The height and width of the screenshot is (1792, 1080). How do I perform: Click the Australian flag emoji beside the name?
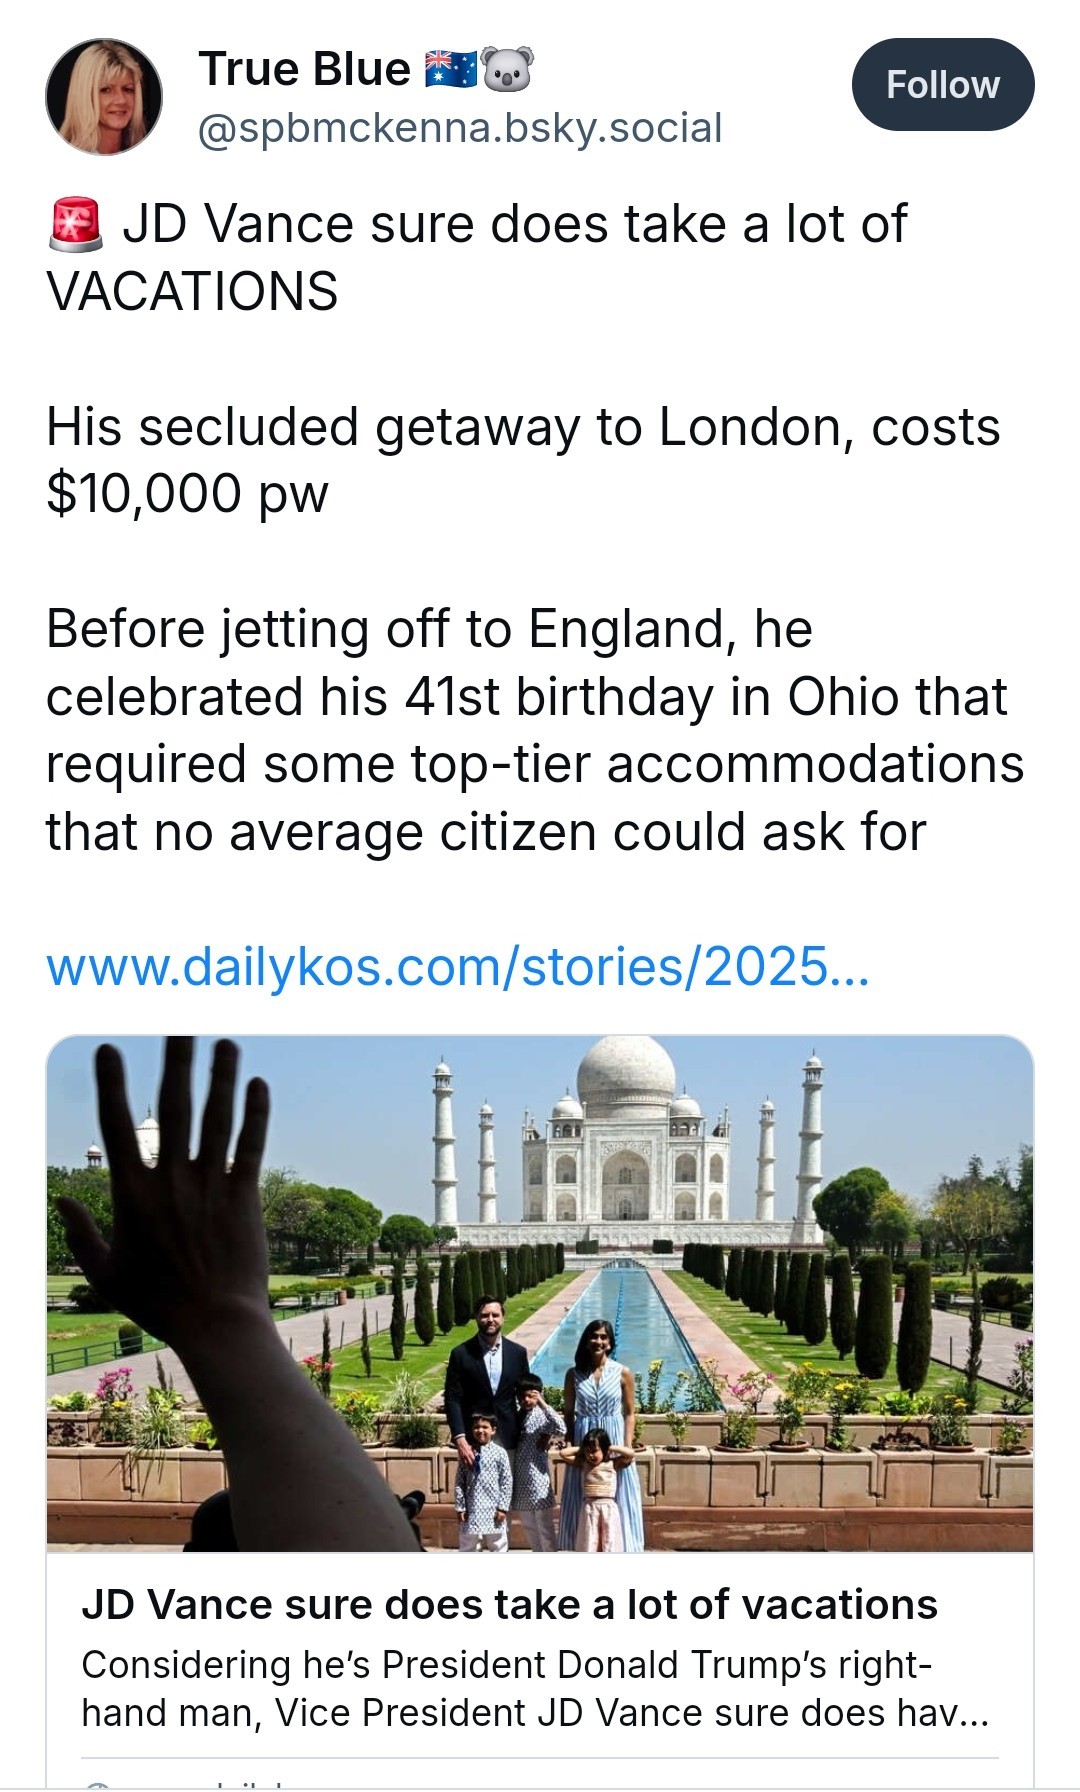[x=451, y=69]
